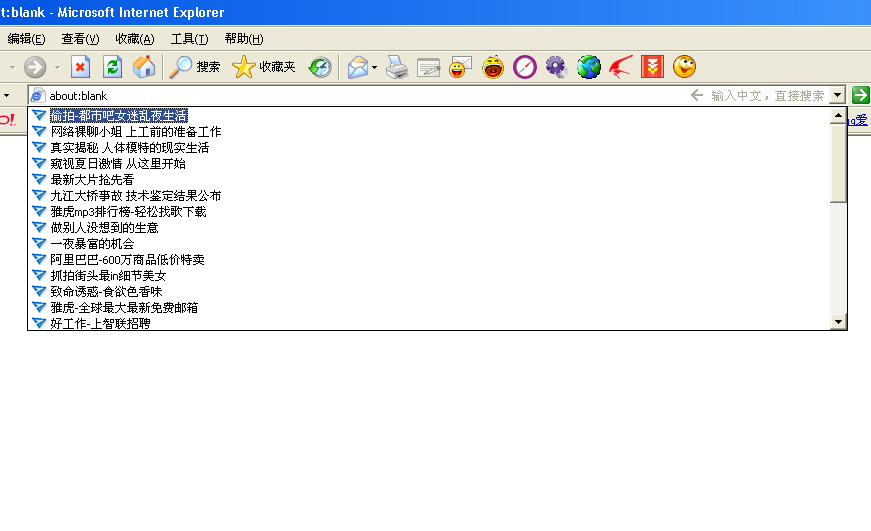This screenshot has height=531, width=871.
Task: Go to the Home page icon
Action: point(144,67)
